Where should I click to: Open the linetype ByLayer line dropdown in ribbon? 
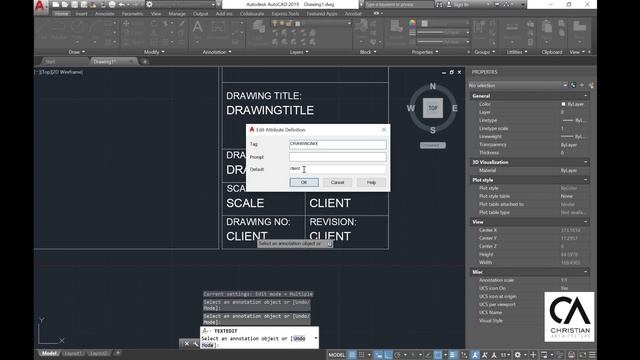pos(444,42)
